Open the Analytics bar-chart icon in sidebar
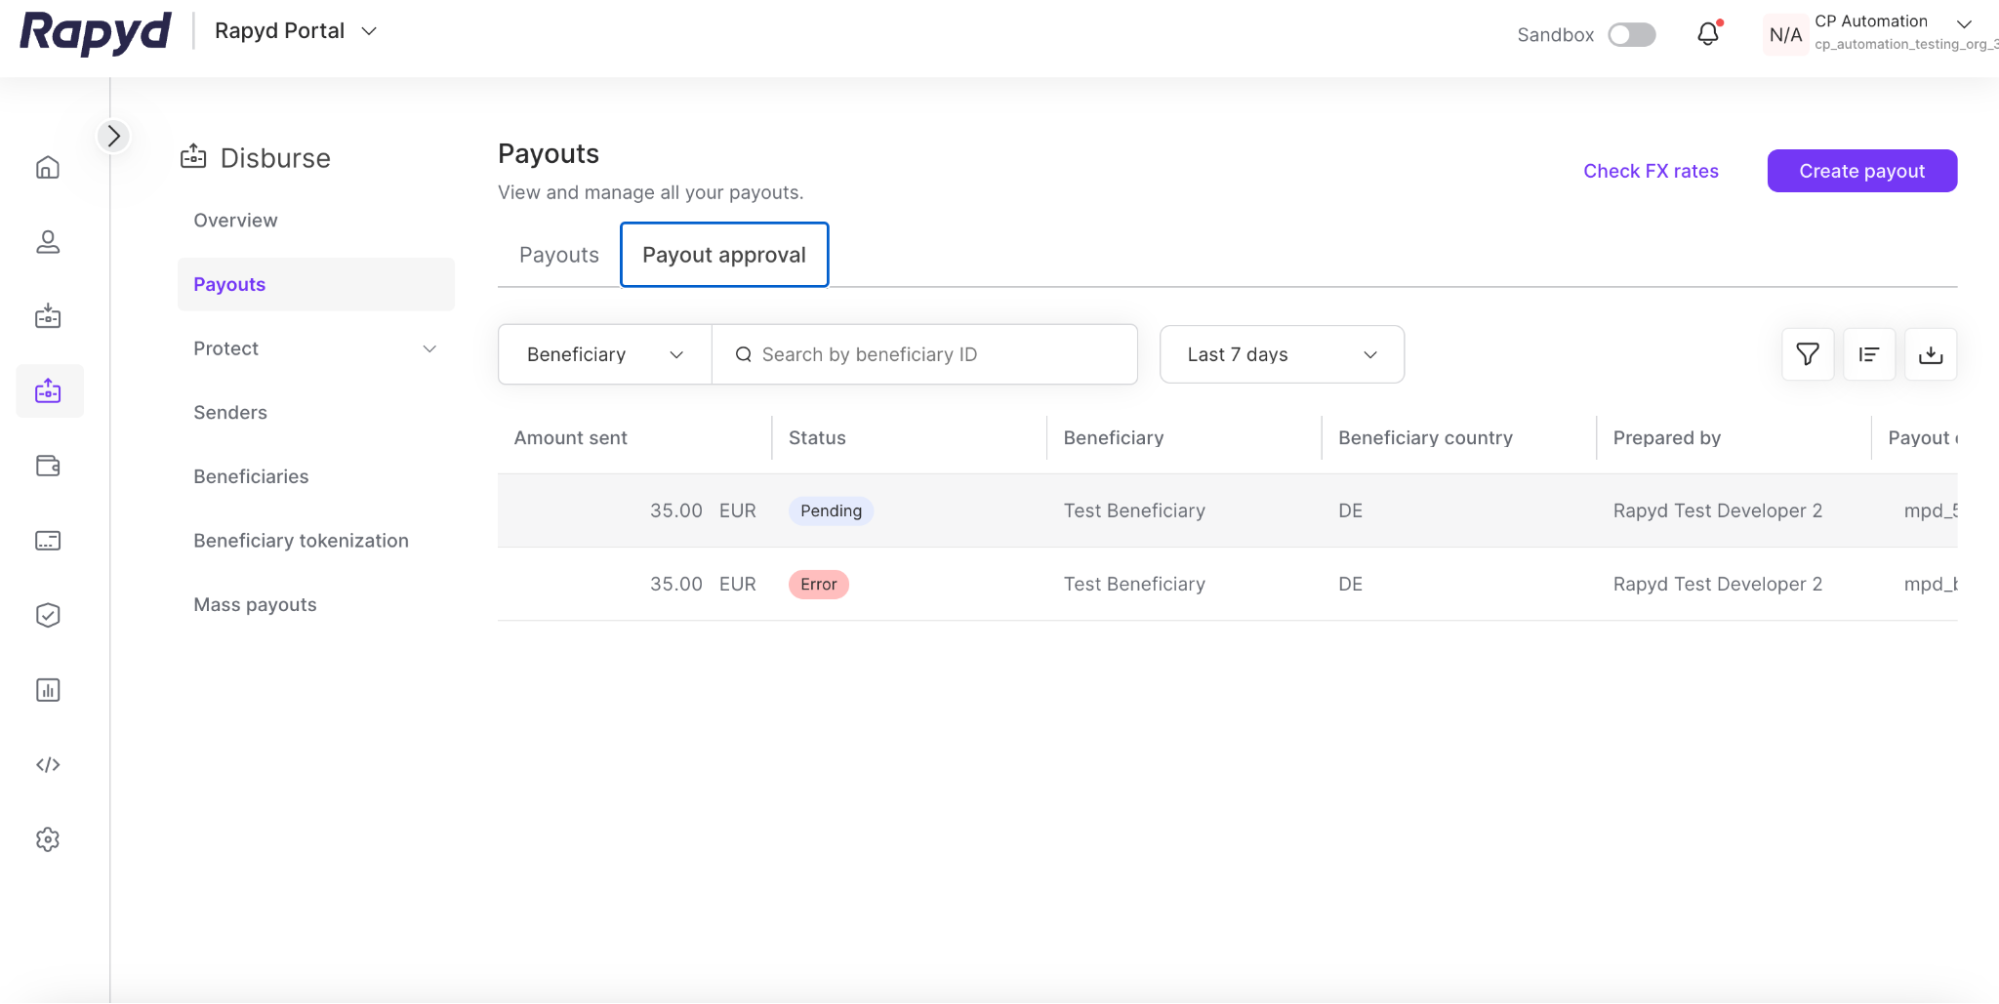This screenshot has height=1004, width=1999. coord(48,689)
